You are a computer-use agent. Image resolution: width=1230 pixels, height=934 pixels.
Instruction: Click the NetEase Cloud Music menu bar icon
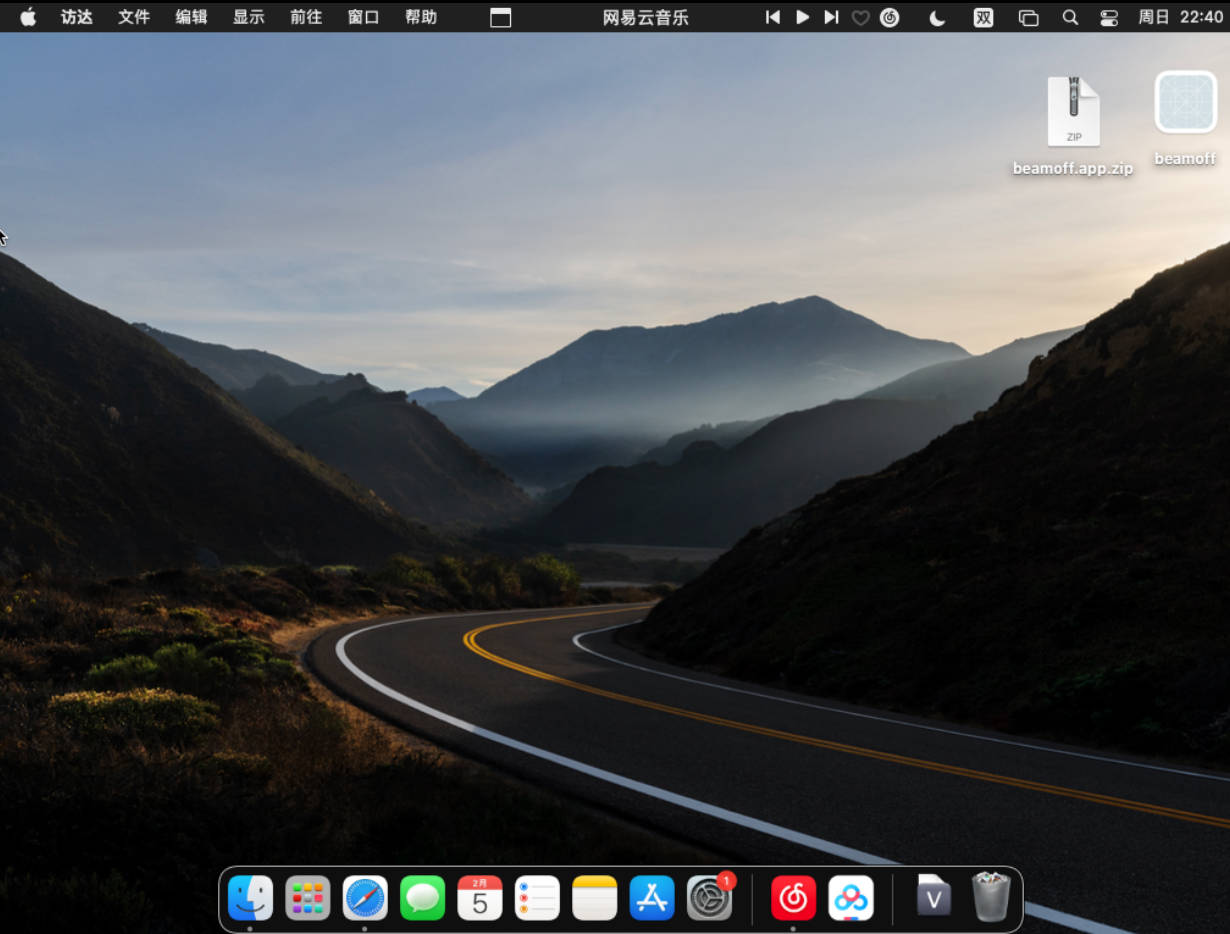[x=890, y=17]
